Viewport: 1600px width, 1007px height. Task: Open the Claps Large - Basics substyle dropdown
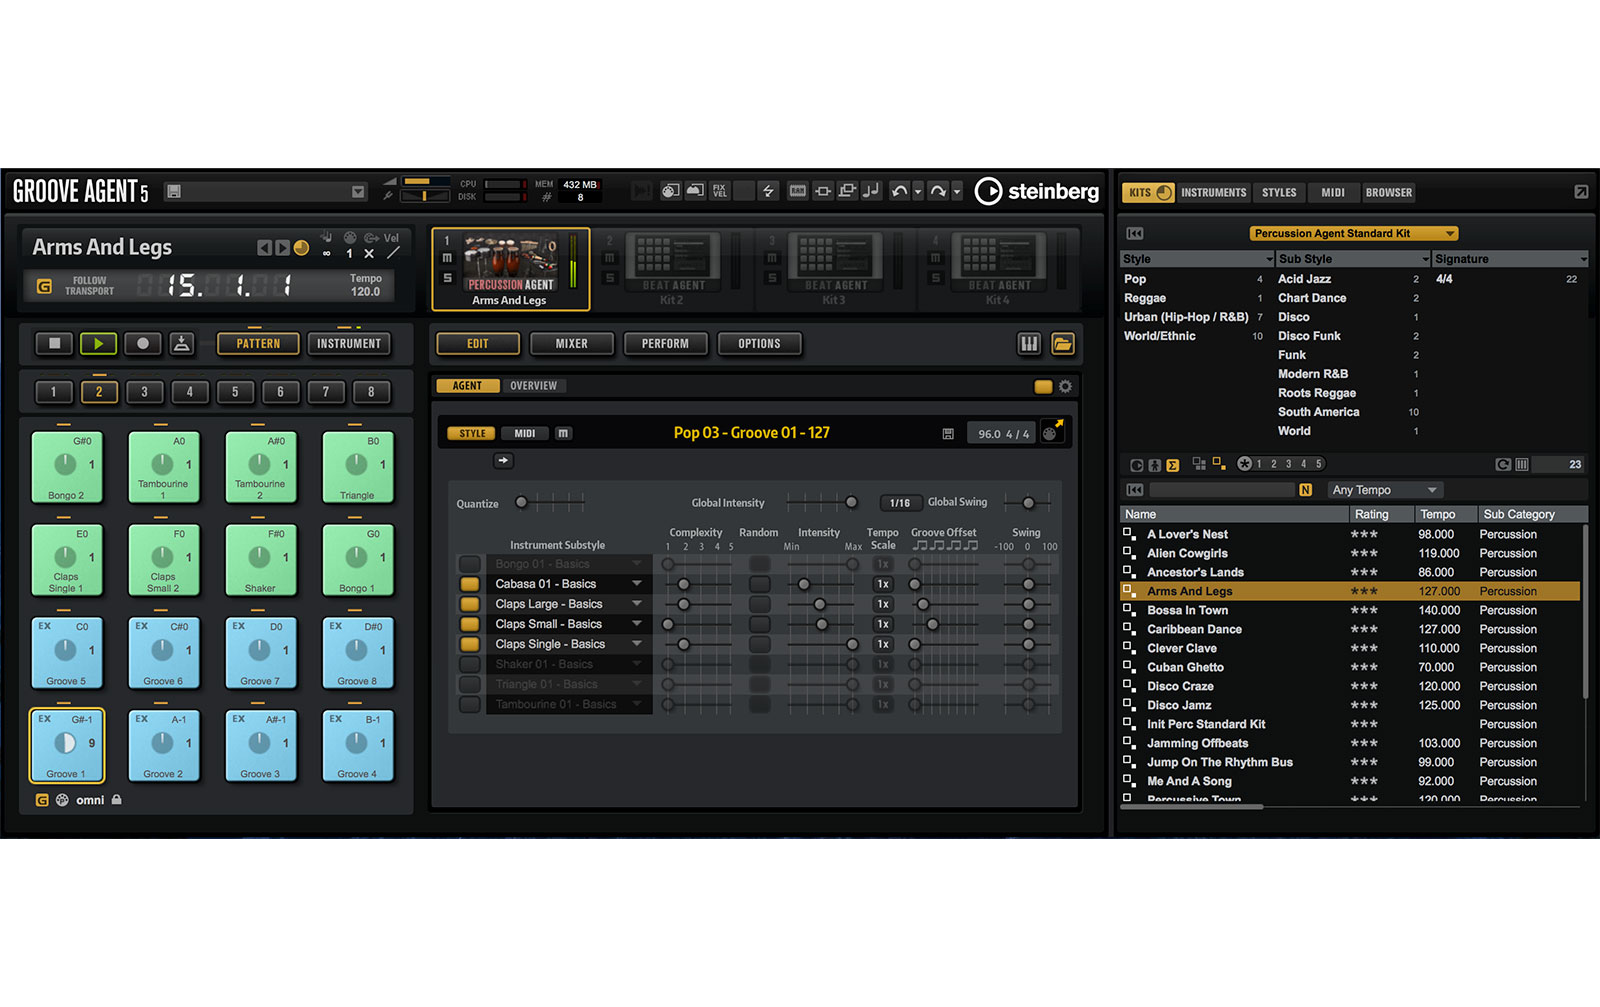pyautogui.click(x=637, y=604)
